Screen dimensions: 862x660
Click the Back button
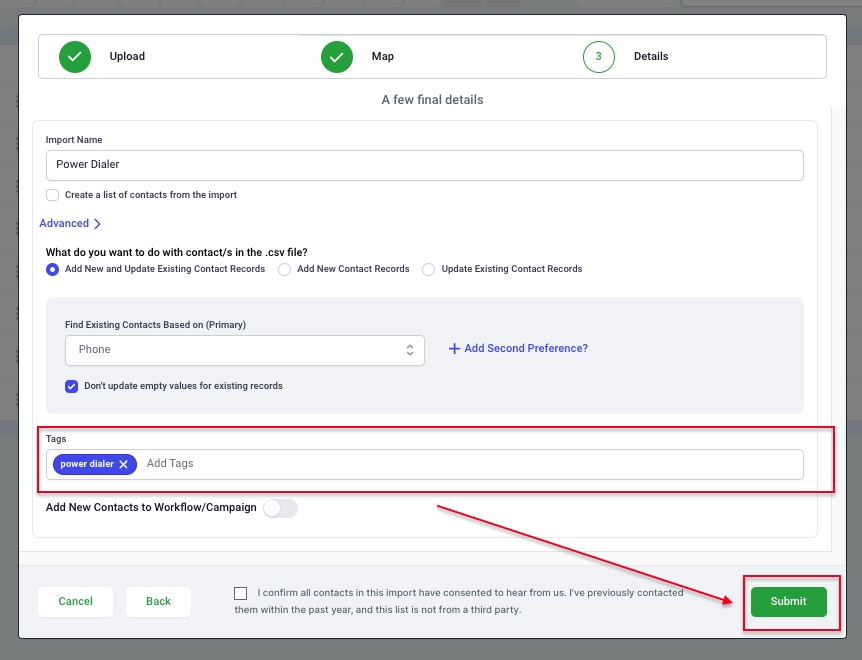[158, 602]
